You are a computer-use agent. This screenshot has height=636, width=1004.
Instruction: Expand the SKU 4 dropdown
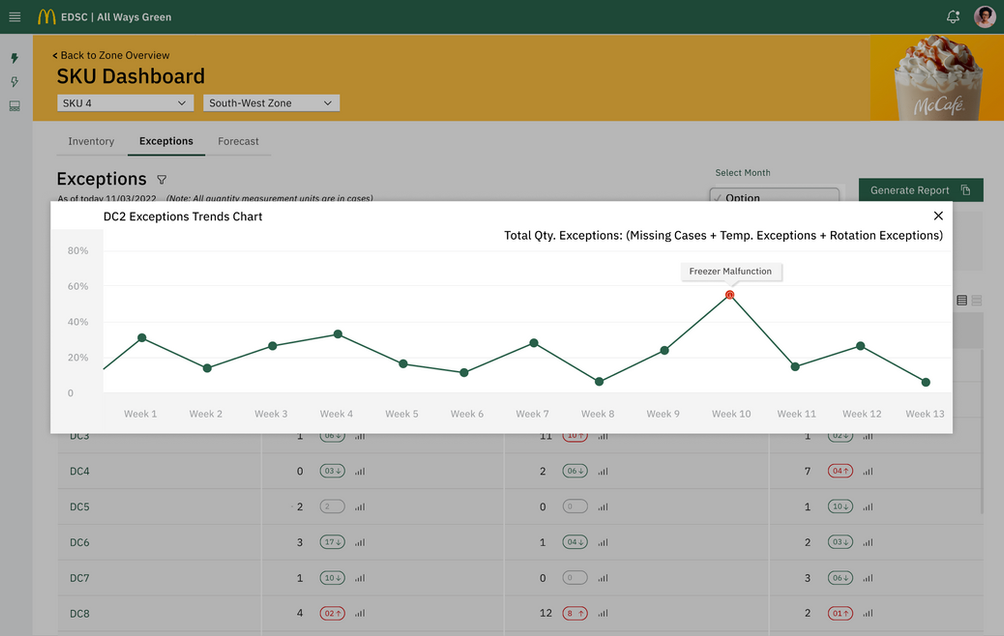tap(126, 103)
